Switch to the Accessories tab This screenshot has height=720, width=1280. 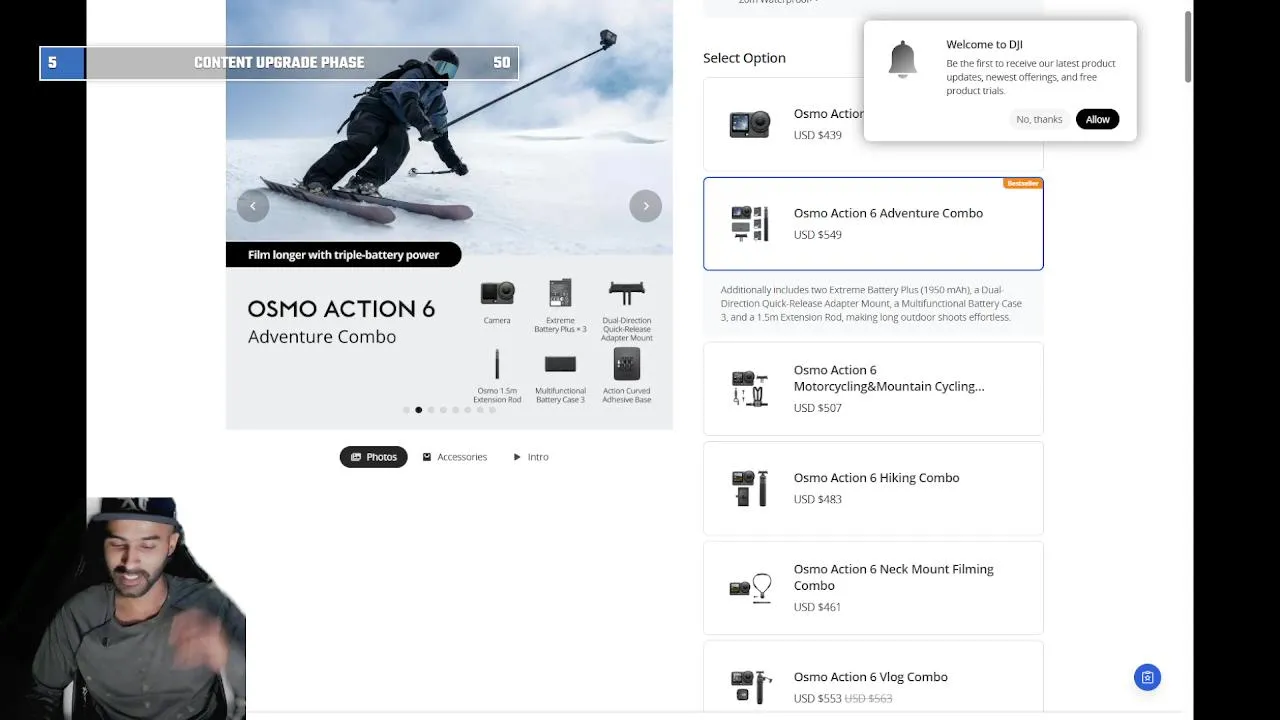coord(455,457)
